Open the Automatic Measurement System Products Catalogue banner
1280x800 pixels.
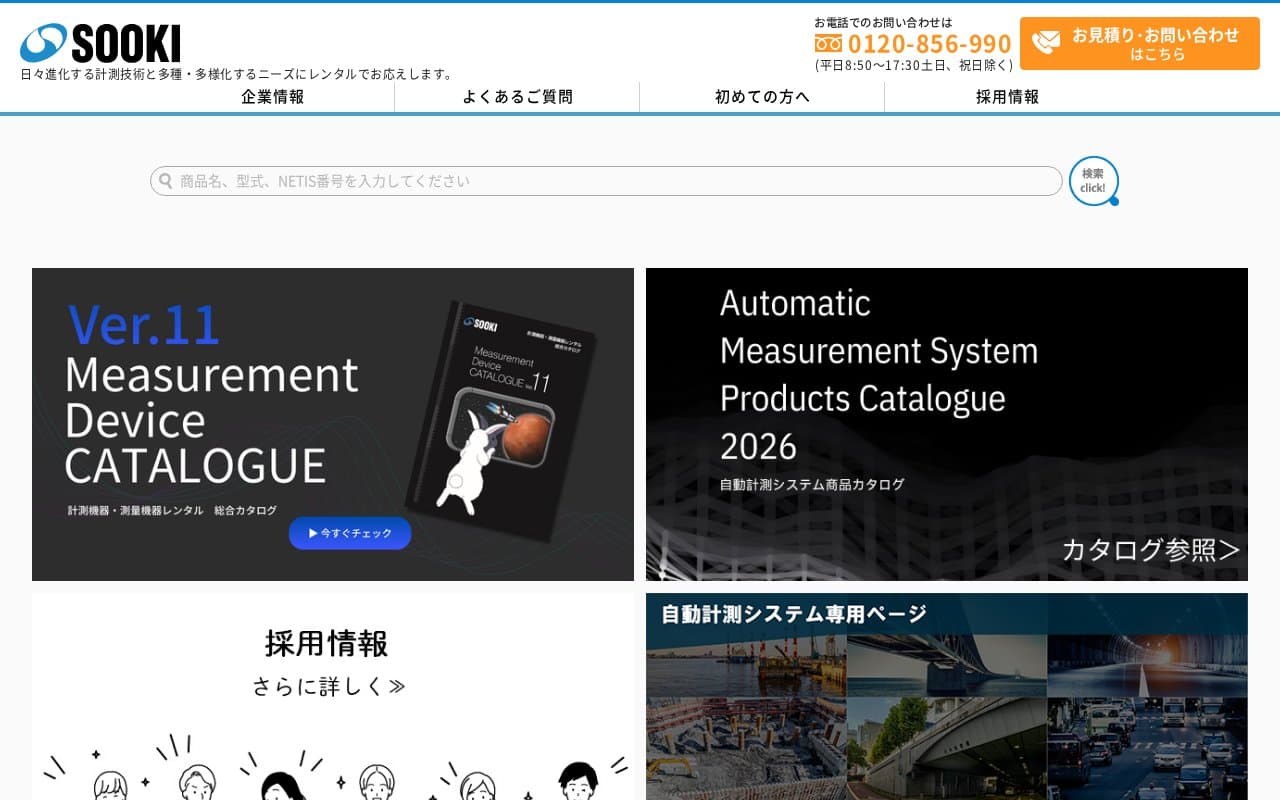tap(947, 424)
